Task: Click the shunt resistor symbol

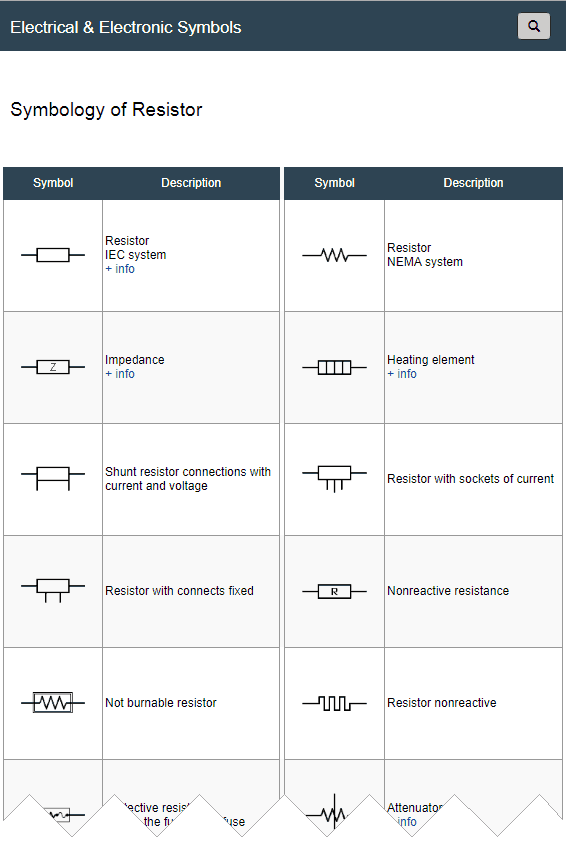Action: [53, 478]
